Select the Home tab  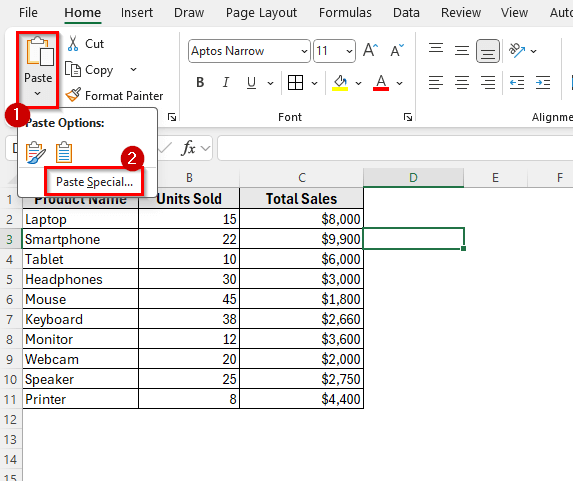pos(83,12)
